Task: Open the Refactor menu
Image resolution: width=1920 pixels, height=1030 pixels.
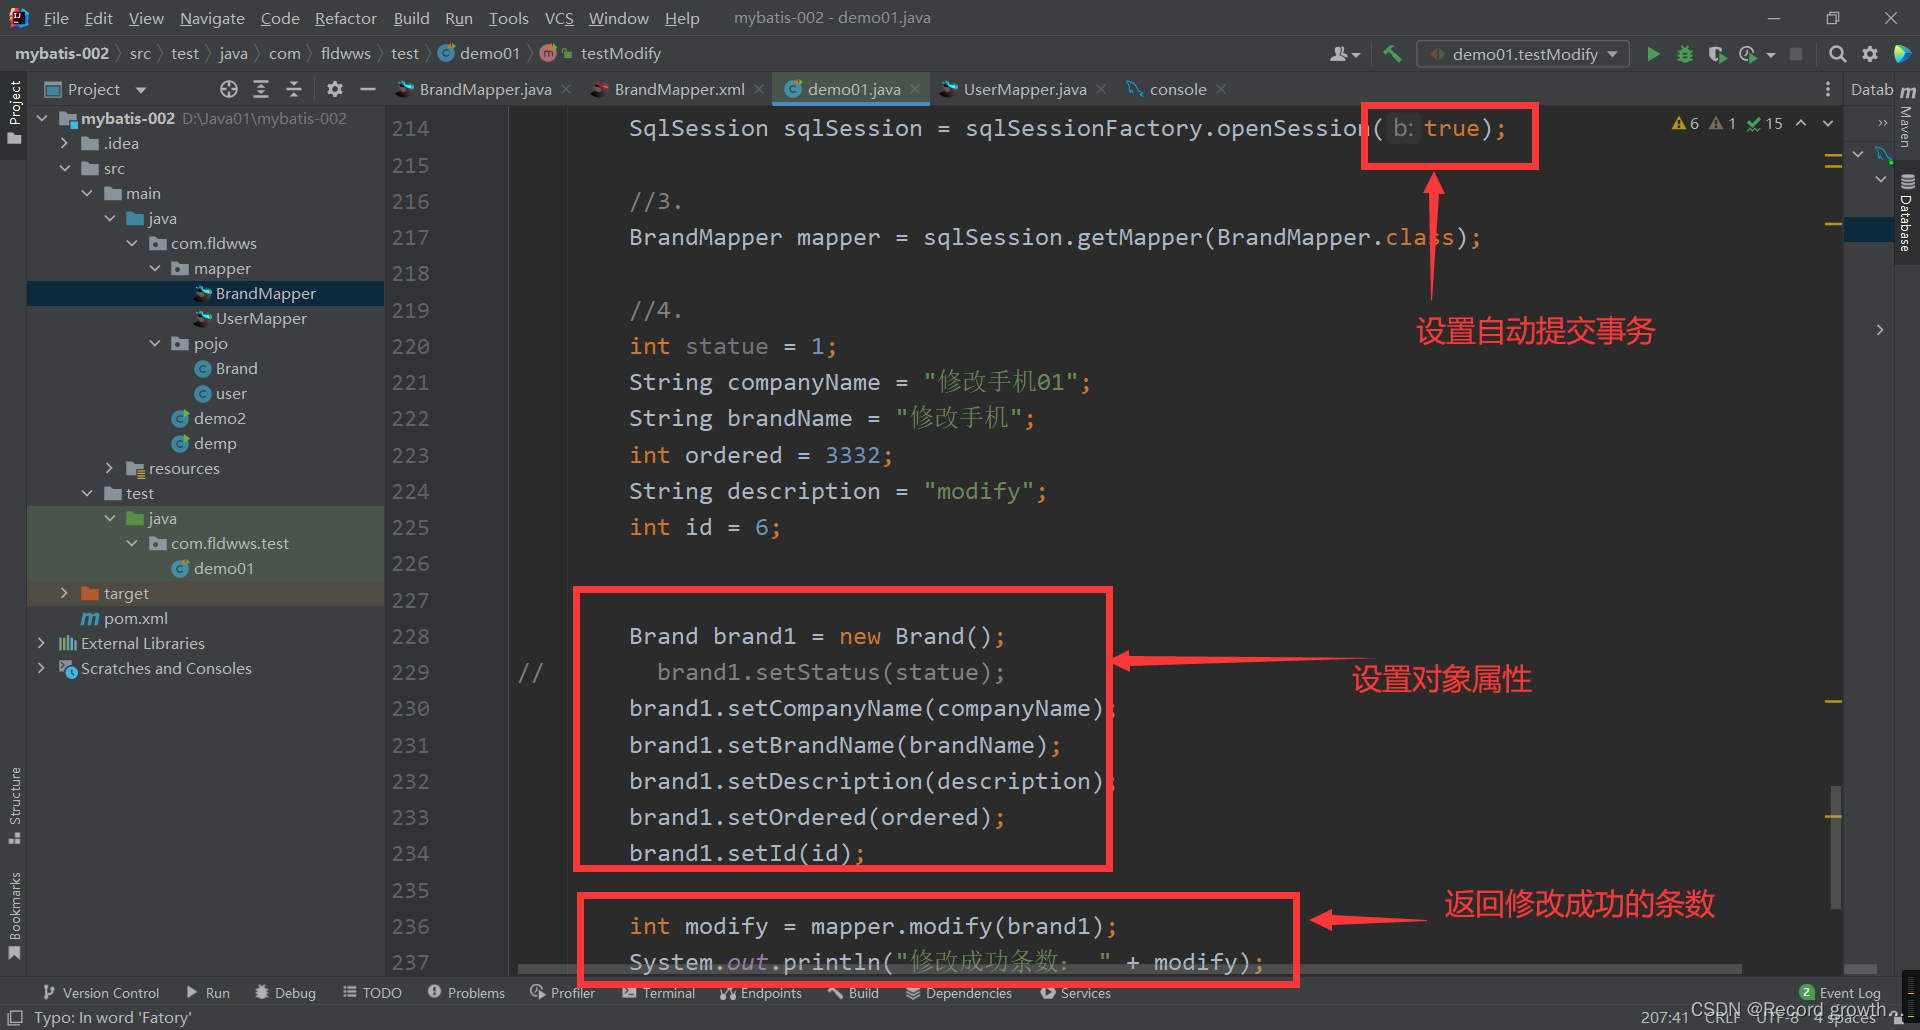Action: pyautogui.click(x=345, y=18)
